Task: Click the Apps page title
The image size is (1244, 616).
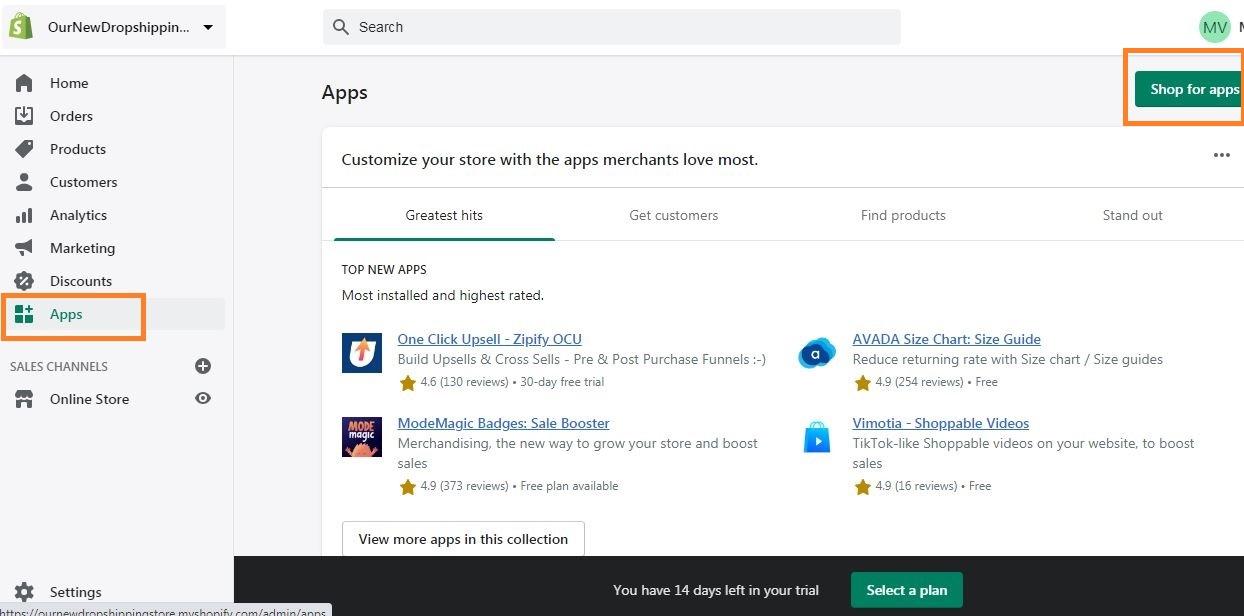Action: point(345,93)
